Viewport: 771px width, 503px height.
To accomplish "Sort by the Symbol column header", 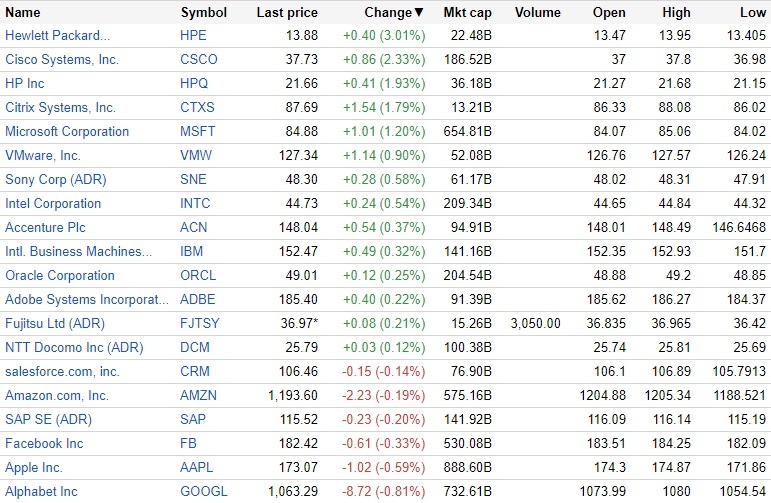I will tap(203, 13).
